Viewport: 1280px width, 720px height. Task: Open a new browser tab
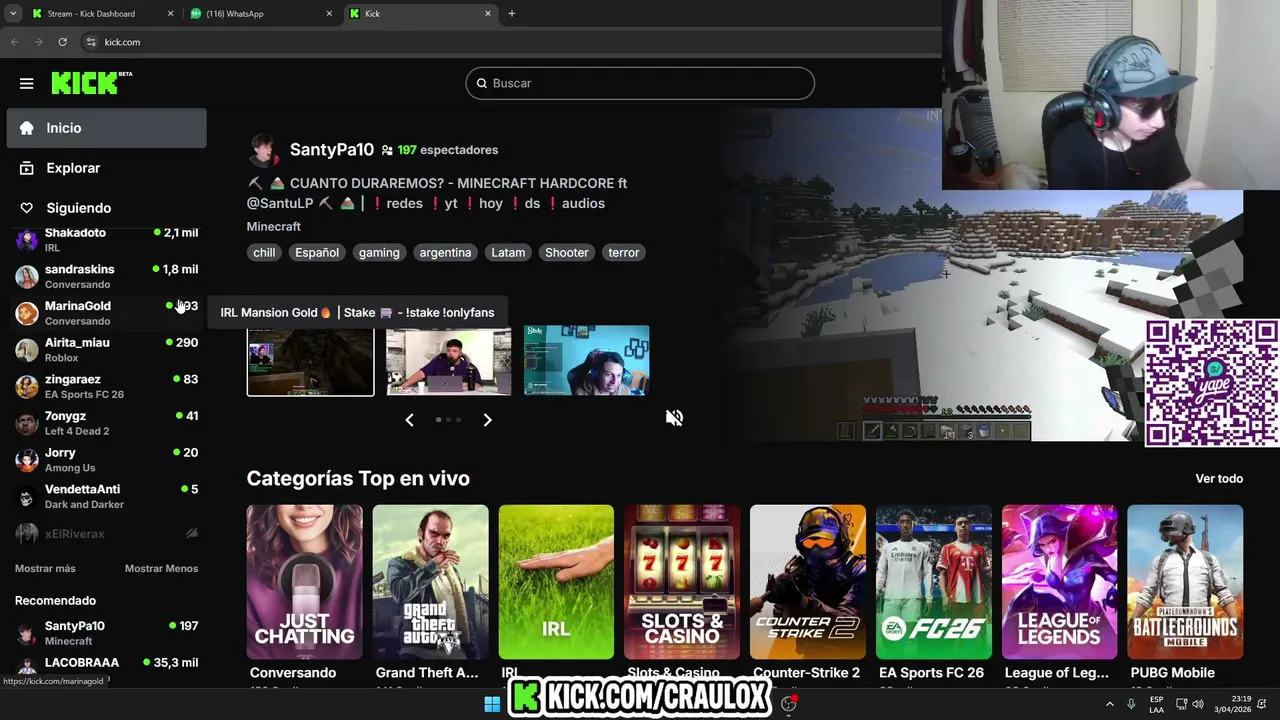tap(512, 14)
